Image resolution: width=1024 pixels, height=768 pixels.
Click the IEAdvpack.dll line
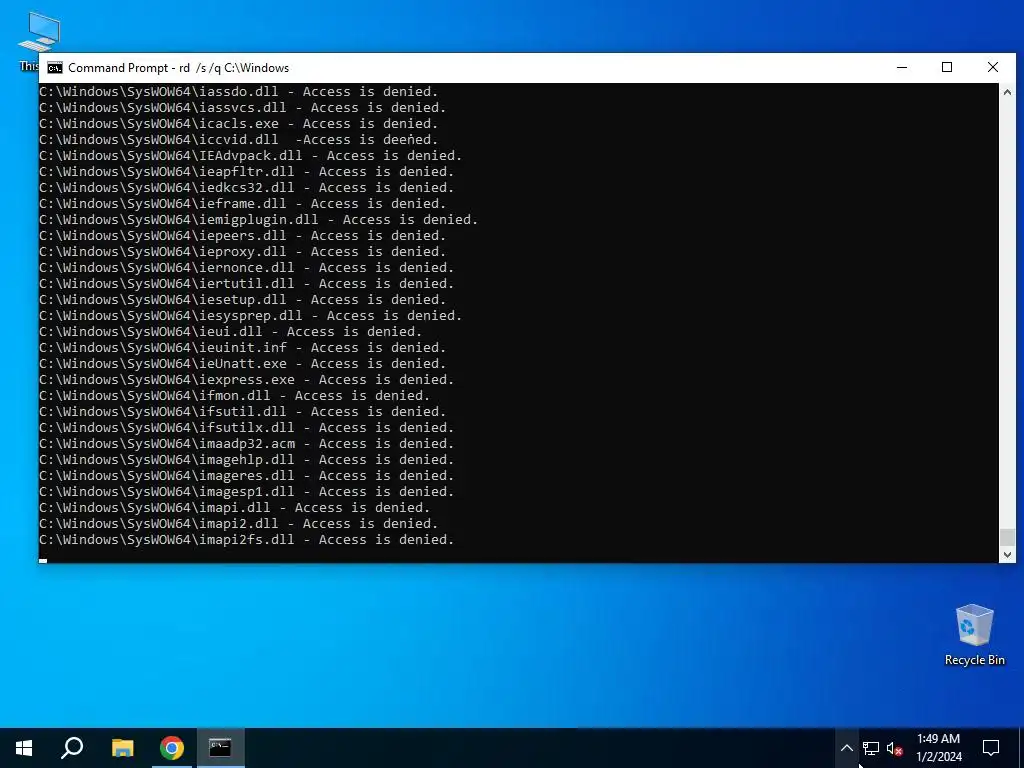[250, 155]
